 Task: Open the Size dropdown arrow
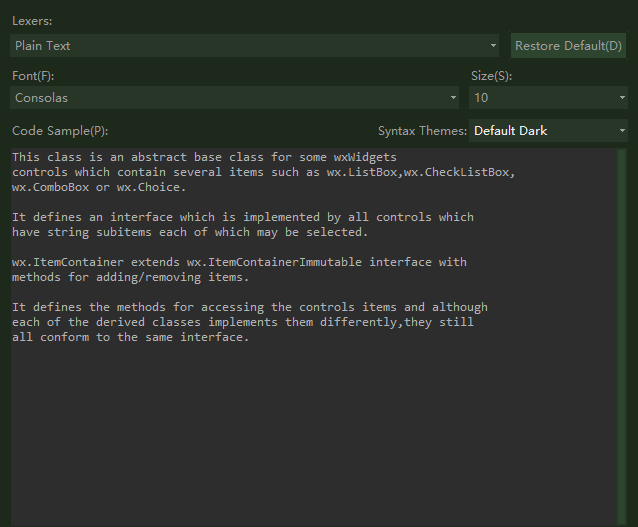coord(622,98)
